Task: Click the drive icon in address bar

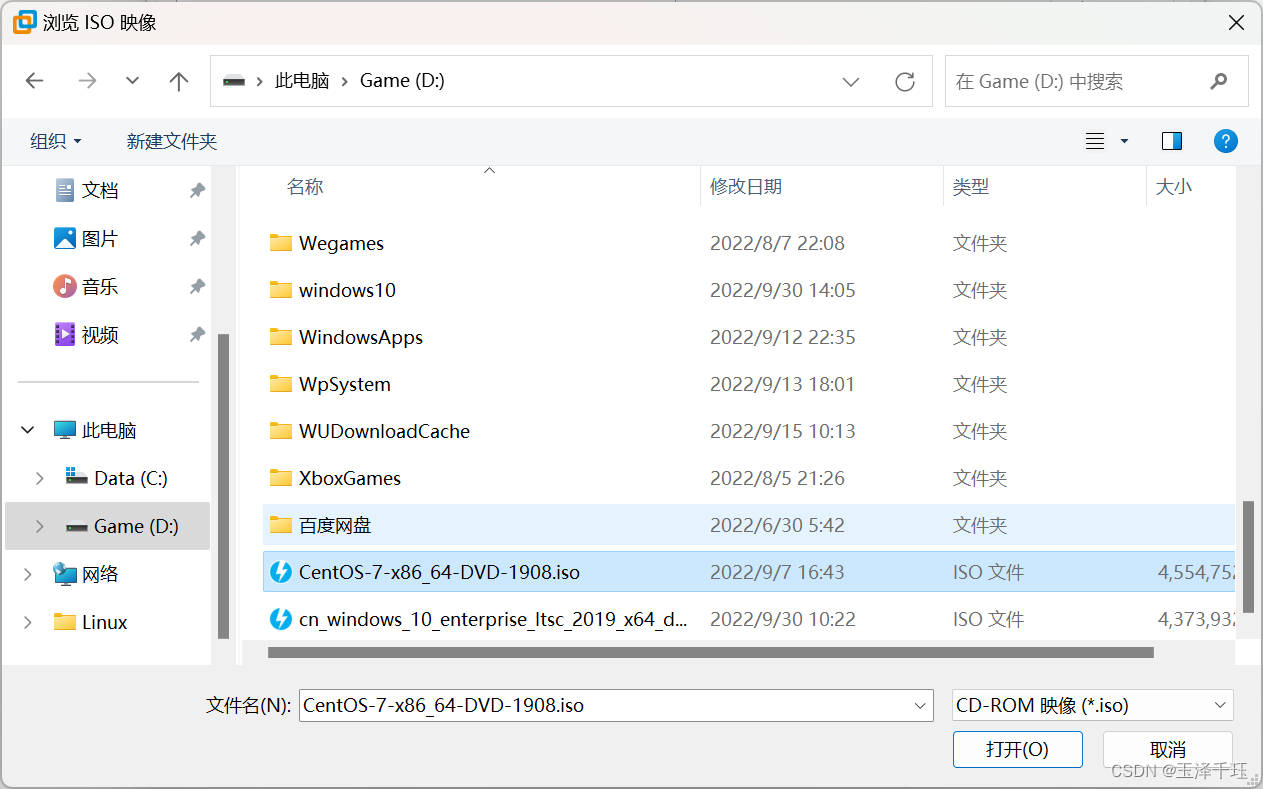Action: pos(234,81)
